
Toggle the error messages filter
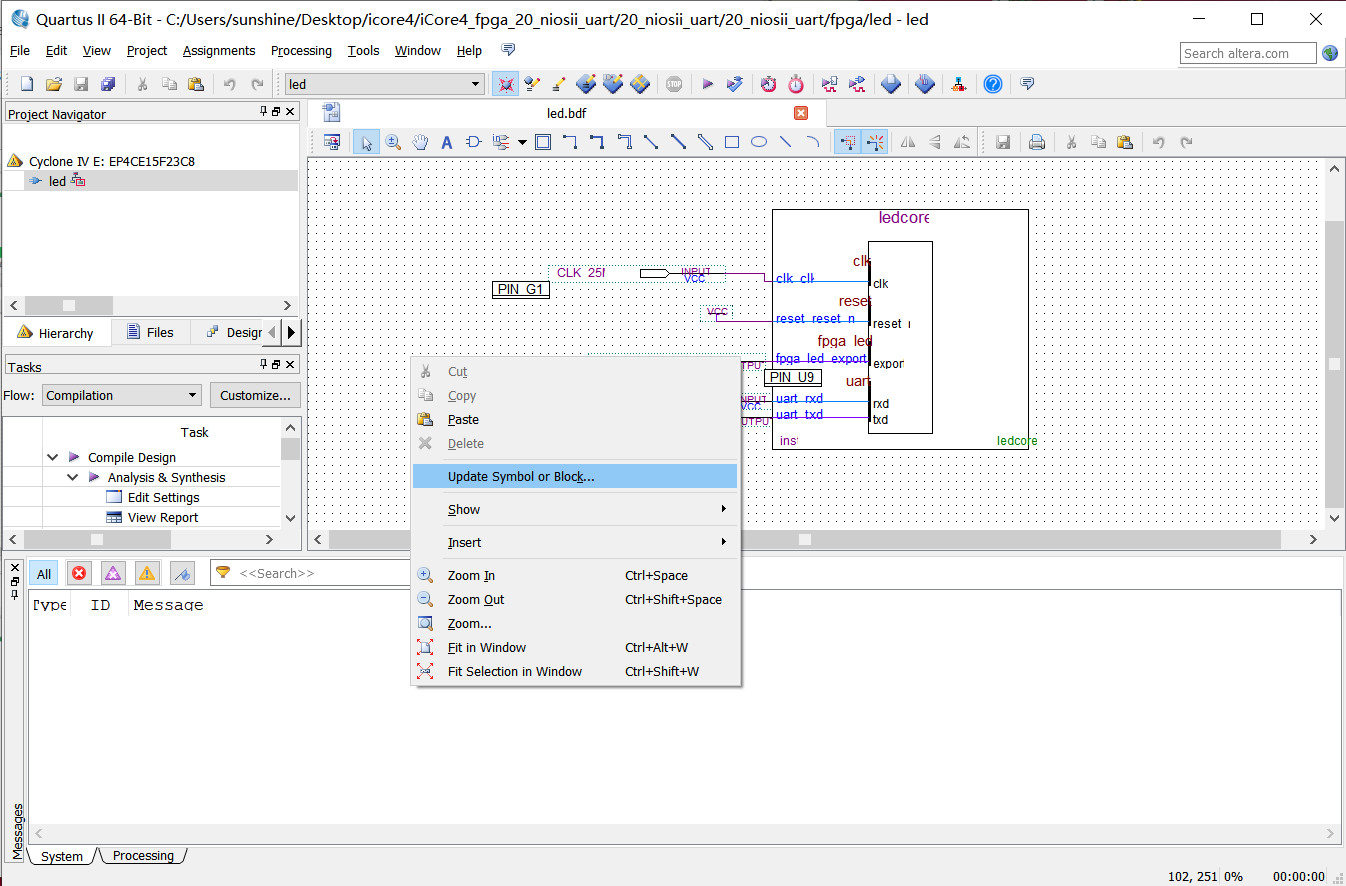click(x=79, y=573)
